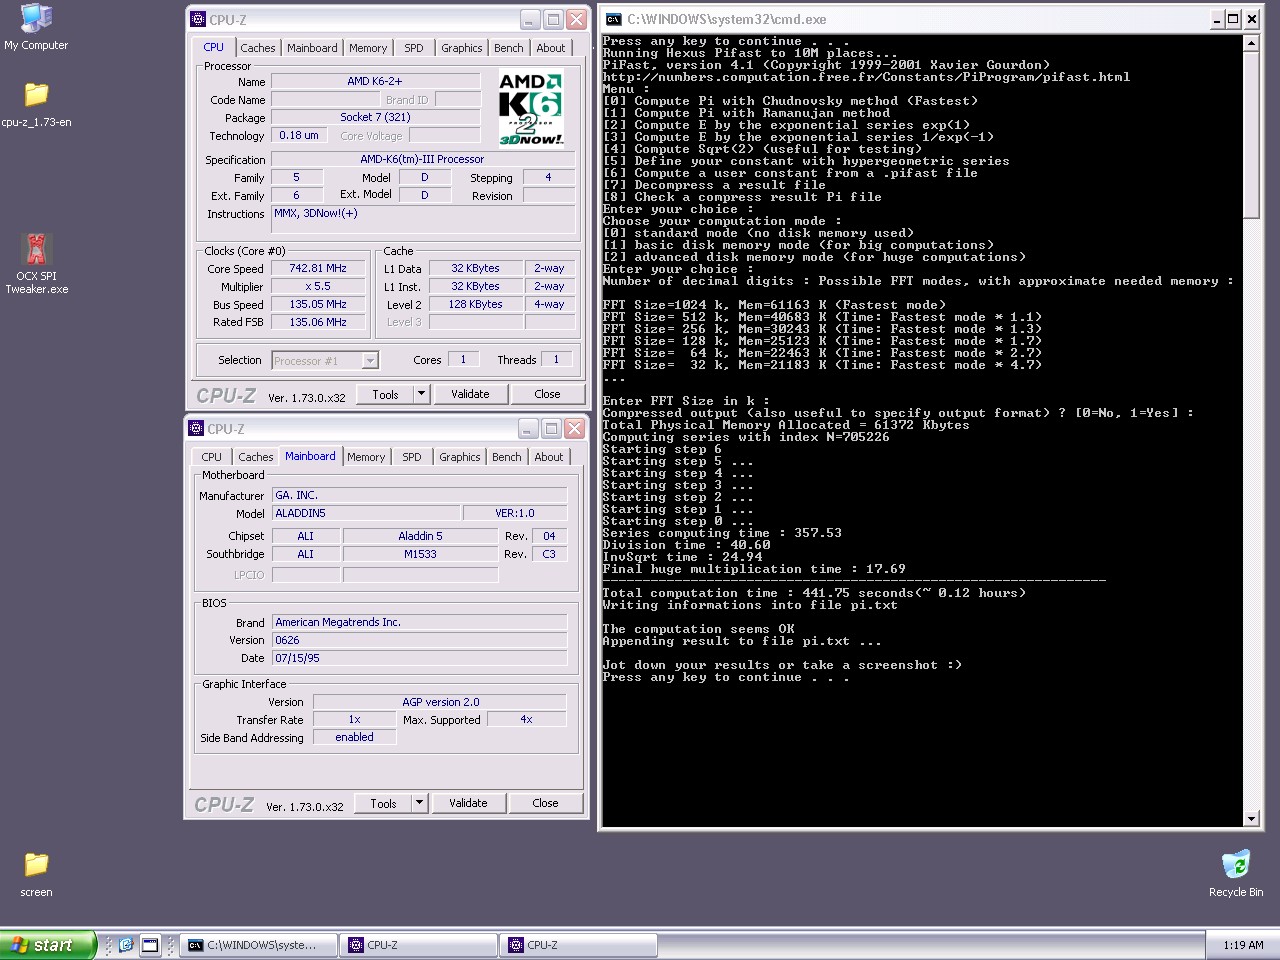Expand Tools dropdown arrow in bottom CPU-Z

[419, 803]
